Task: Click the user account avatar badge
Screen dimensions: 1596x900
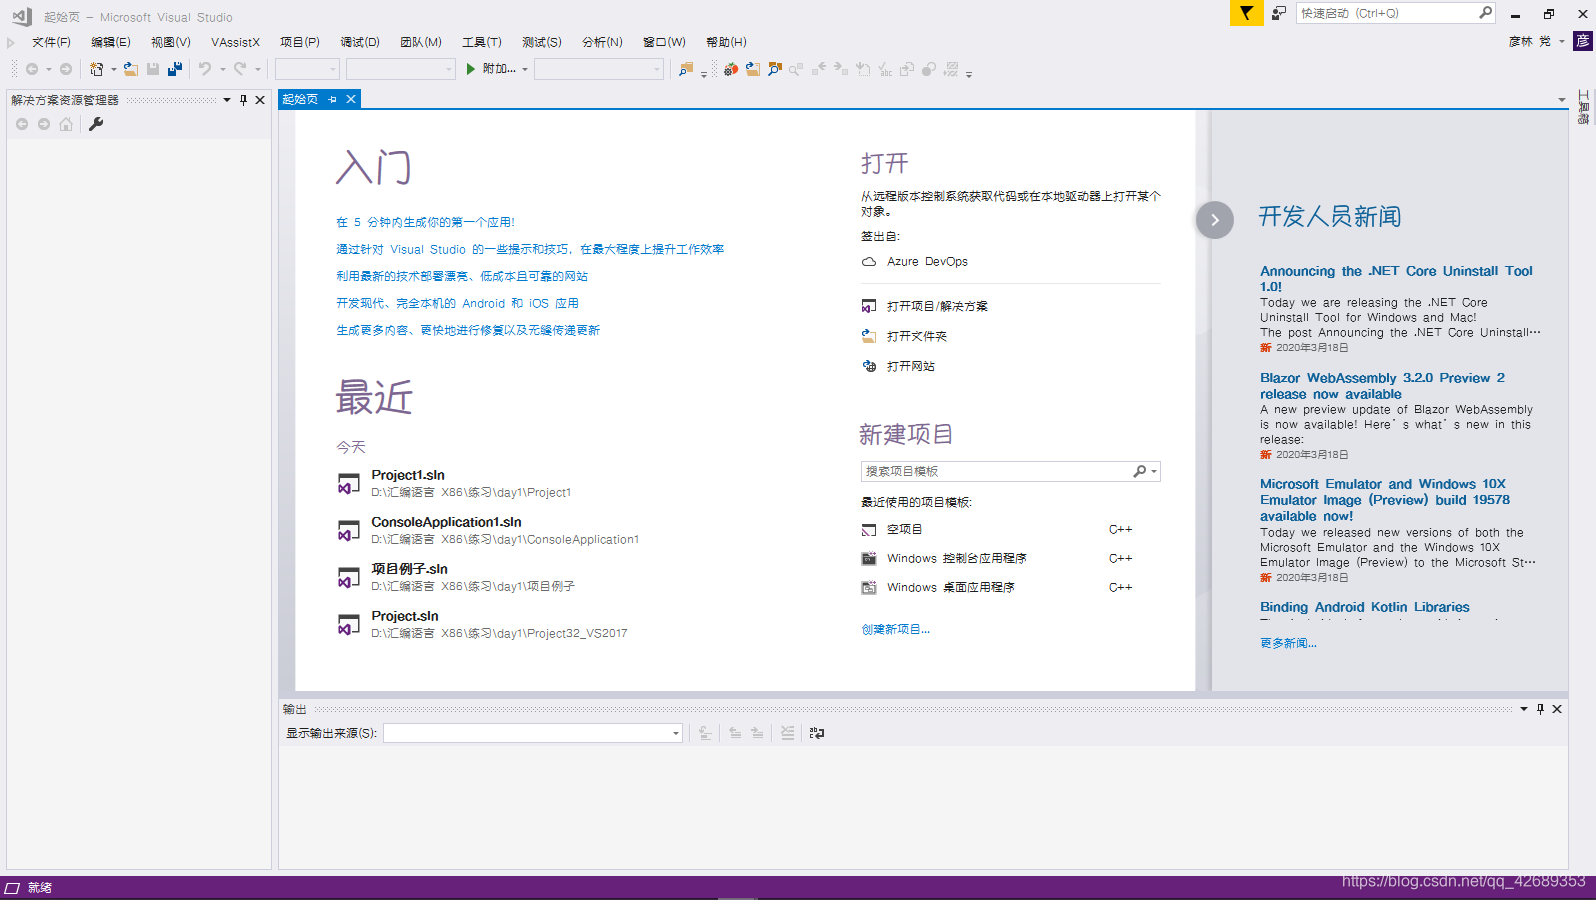Action: (1583, 41)
